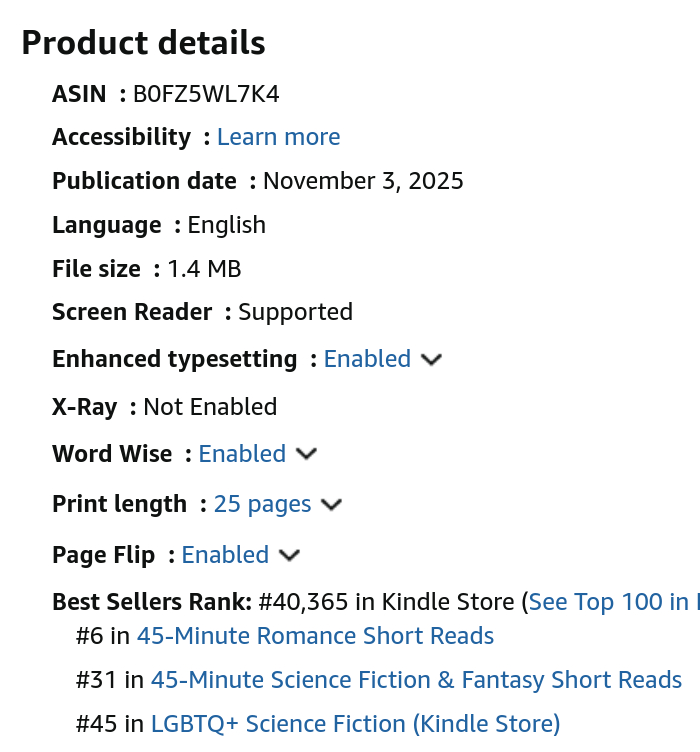Open 45-Minute Science Fiction & Fantasy Short Reads
Viewport: 700px width, 752px height.
coord(416,680)
